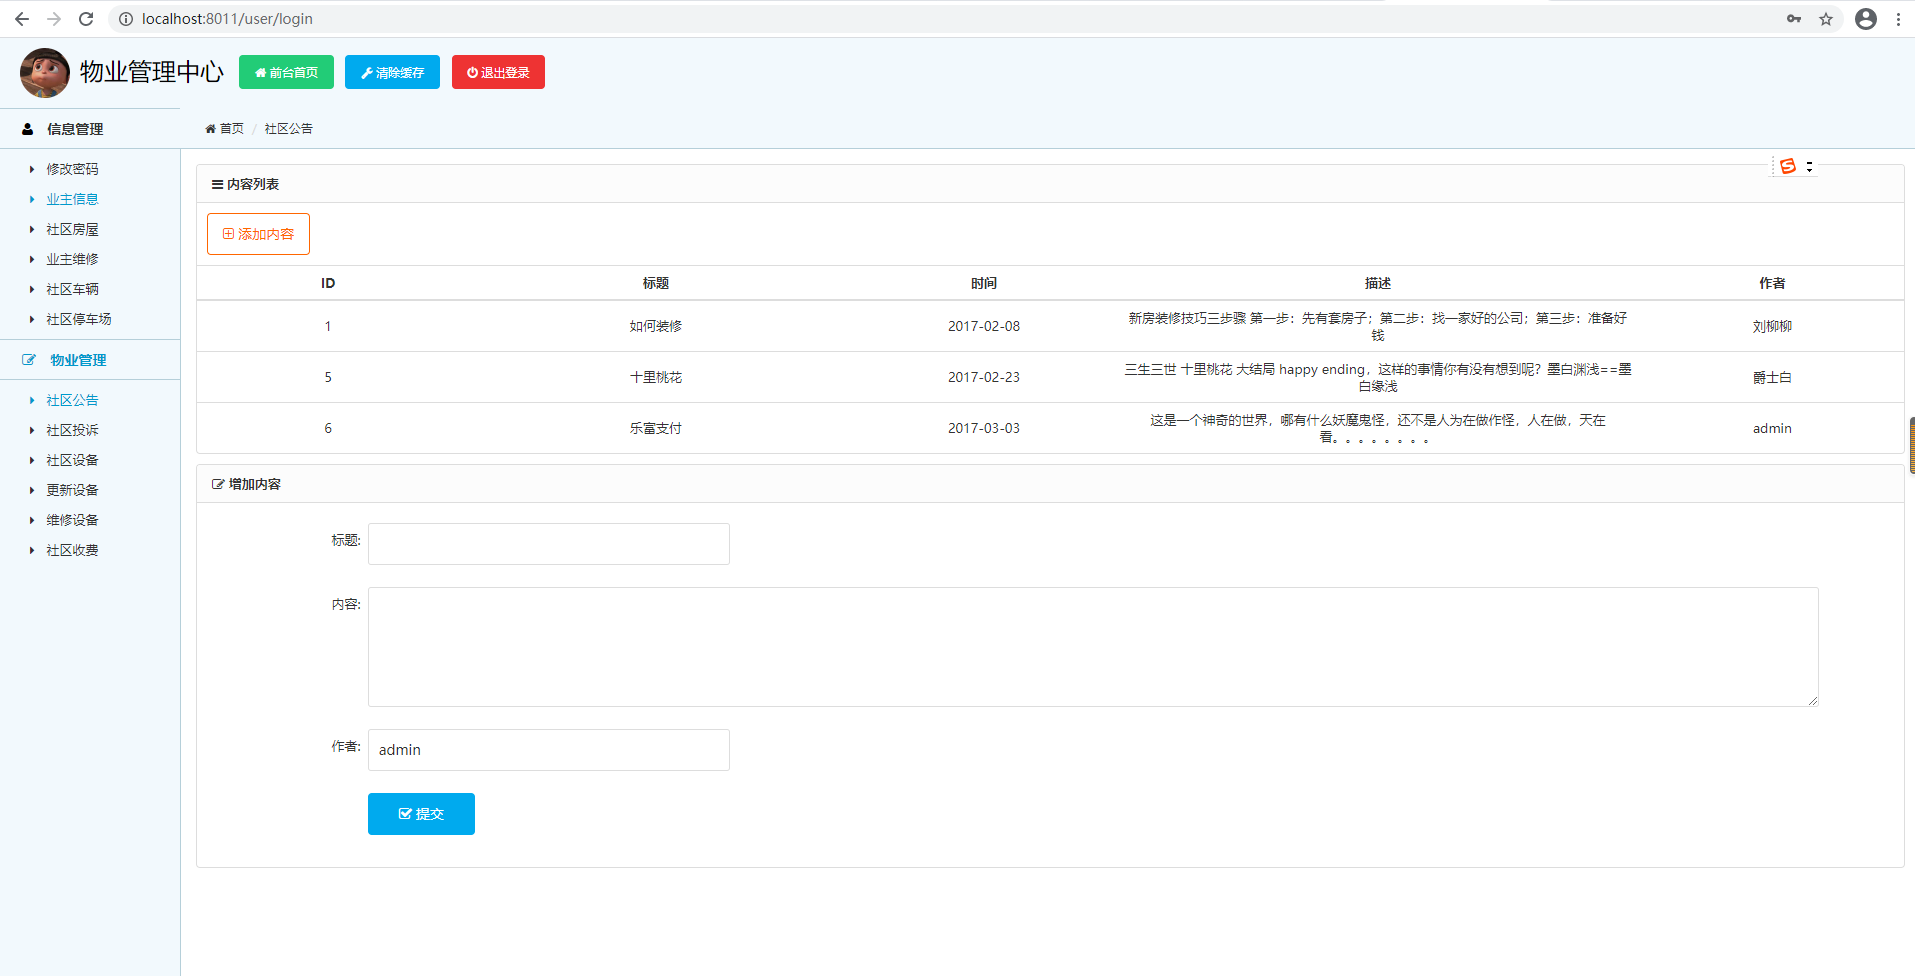Click the 时间 column header
1915x976 pixels.
click(984, 283)
